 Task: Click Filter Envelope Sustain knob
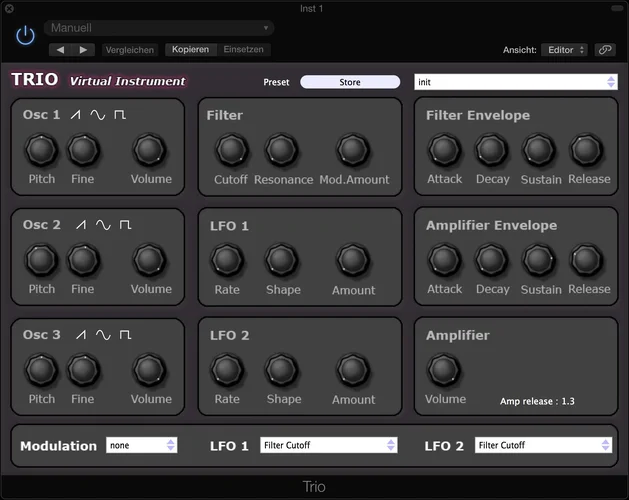tap(539, 150)
